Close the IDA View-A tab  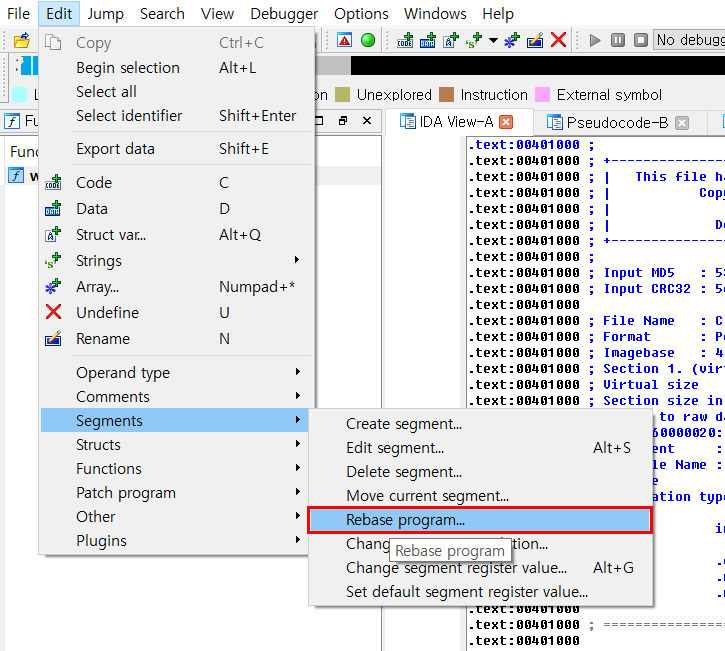point(506,122)
